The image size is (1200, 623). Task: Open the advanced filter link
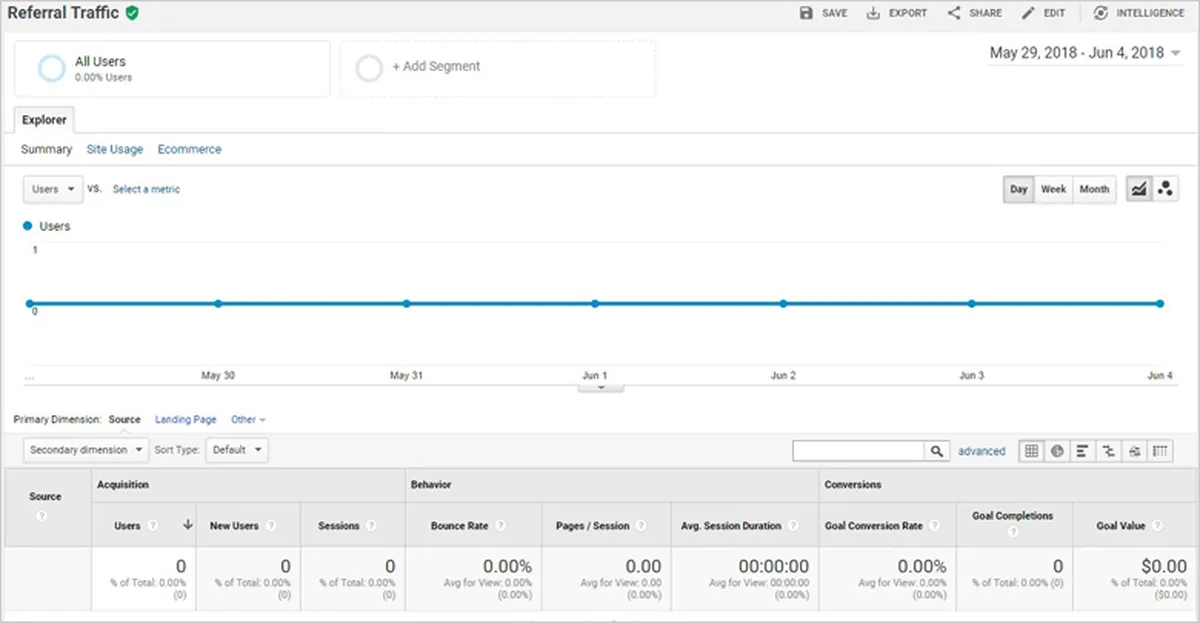point(981,451)
